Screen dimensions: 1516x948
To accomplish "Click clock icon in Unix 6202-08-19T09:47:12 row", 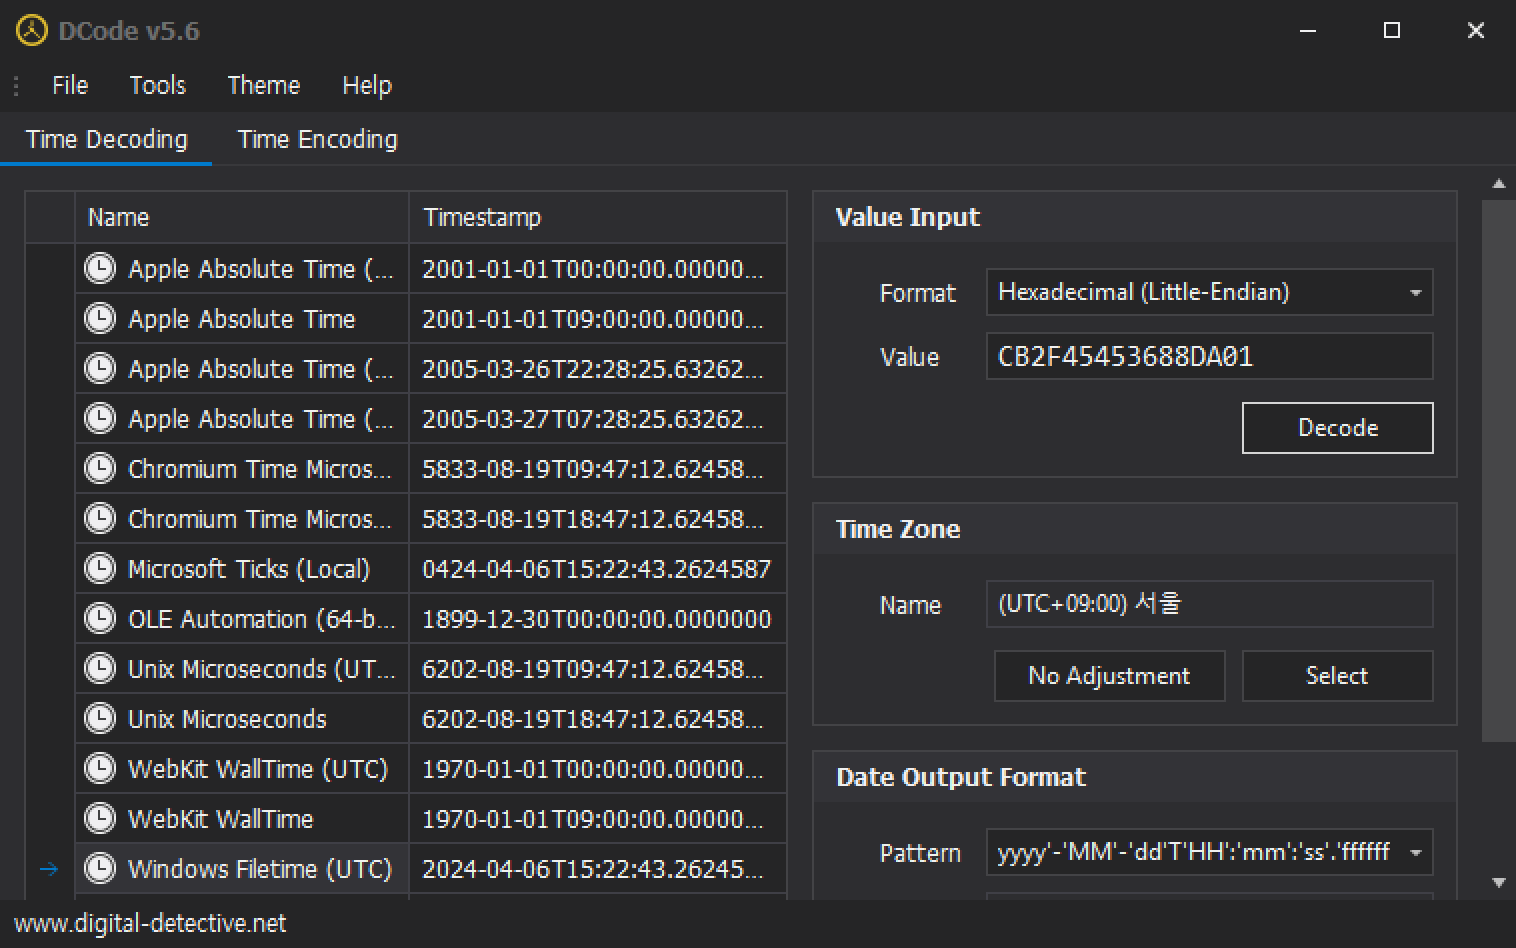I will click(x=100, y=668).
